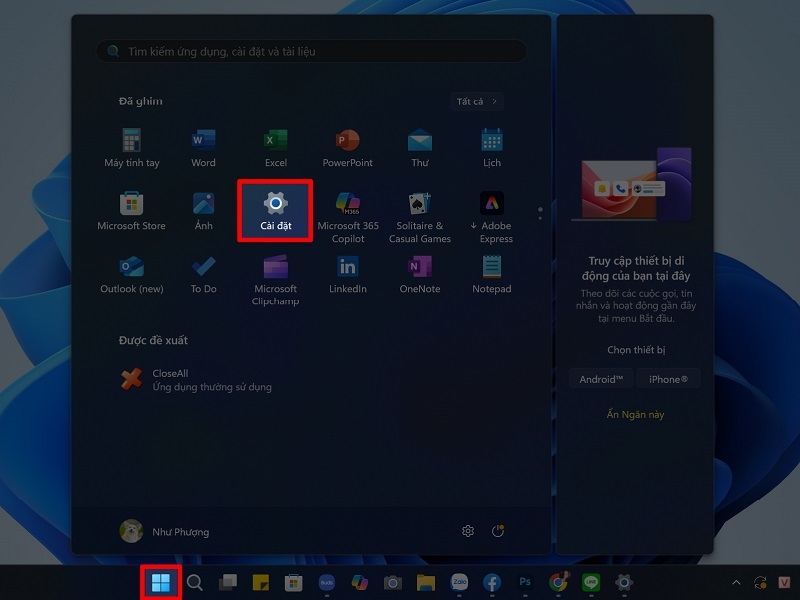Choose iPhone® device option
Viewport: 800px width, 600px height.
668,379
